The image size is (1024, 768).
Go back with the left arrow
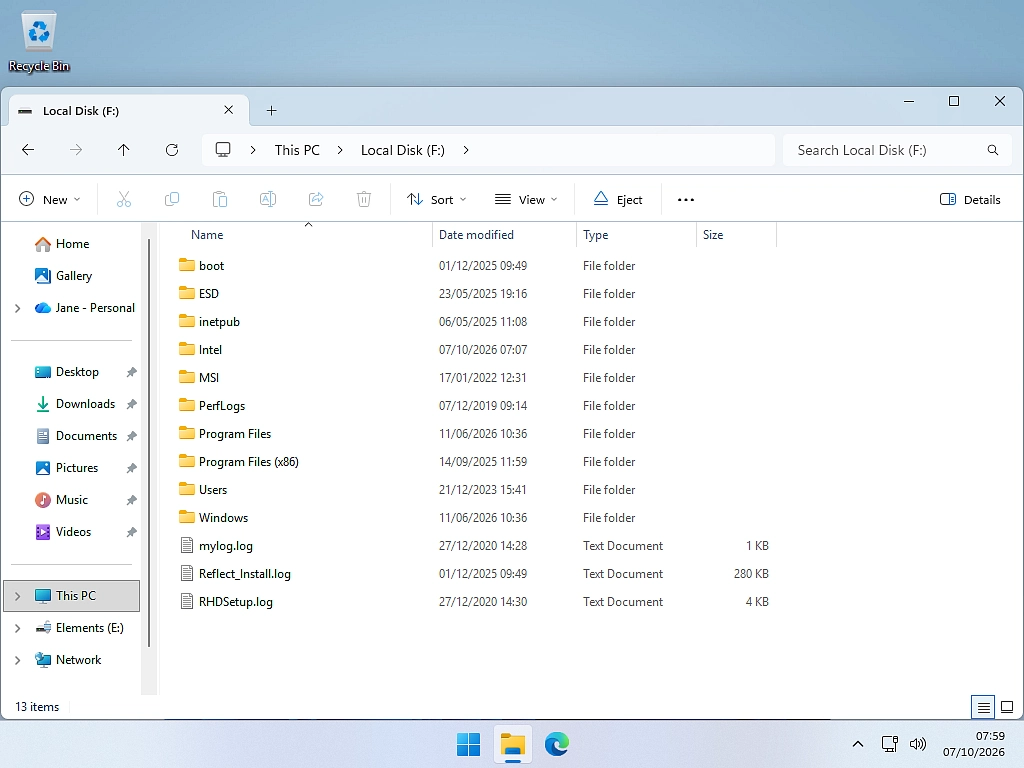(28, 150)
